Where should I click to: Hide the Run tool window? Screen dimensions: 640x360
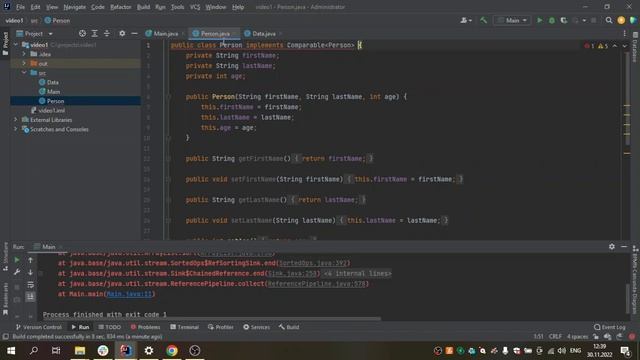click(x=624, y=247)
